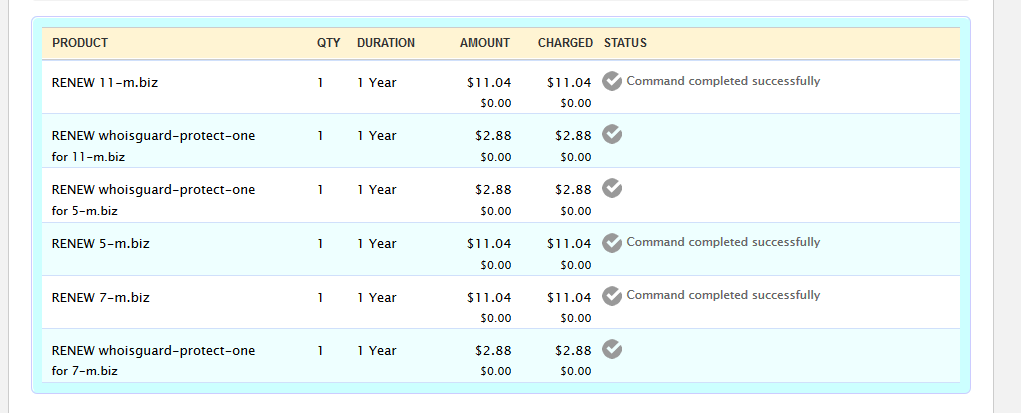Image resolution: width=1021 pixels, height=413 pixels.
Task: Click the checkmark for whoisguard for 5-m.biz
Action: click(613, 188)
